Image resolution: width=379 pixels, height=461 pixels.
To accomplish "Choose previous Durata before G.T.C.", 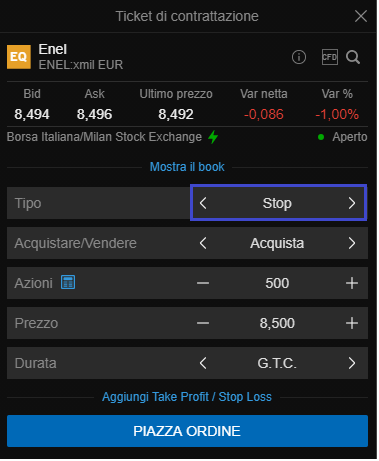I will (204, 364).
